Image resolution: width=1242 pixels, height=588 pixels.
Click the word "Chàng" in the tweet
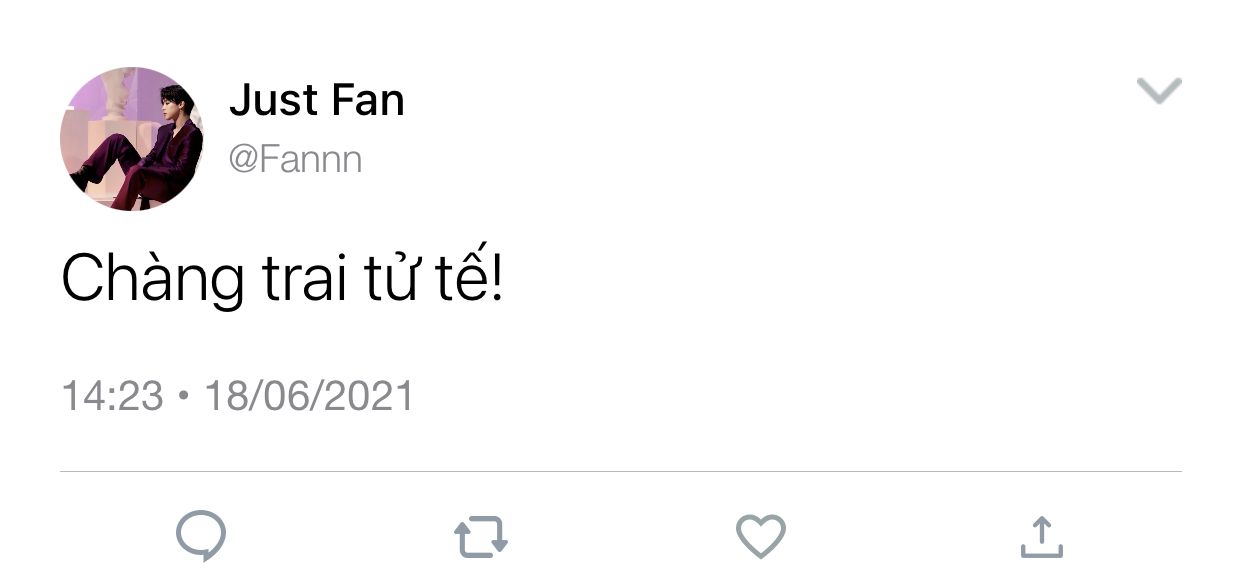click(x=153, y=280)
